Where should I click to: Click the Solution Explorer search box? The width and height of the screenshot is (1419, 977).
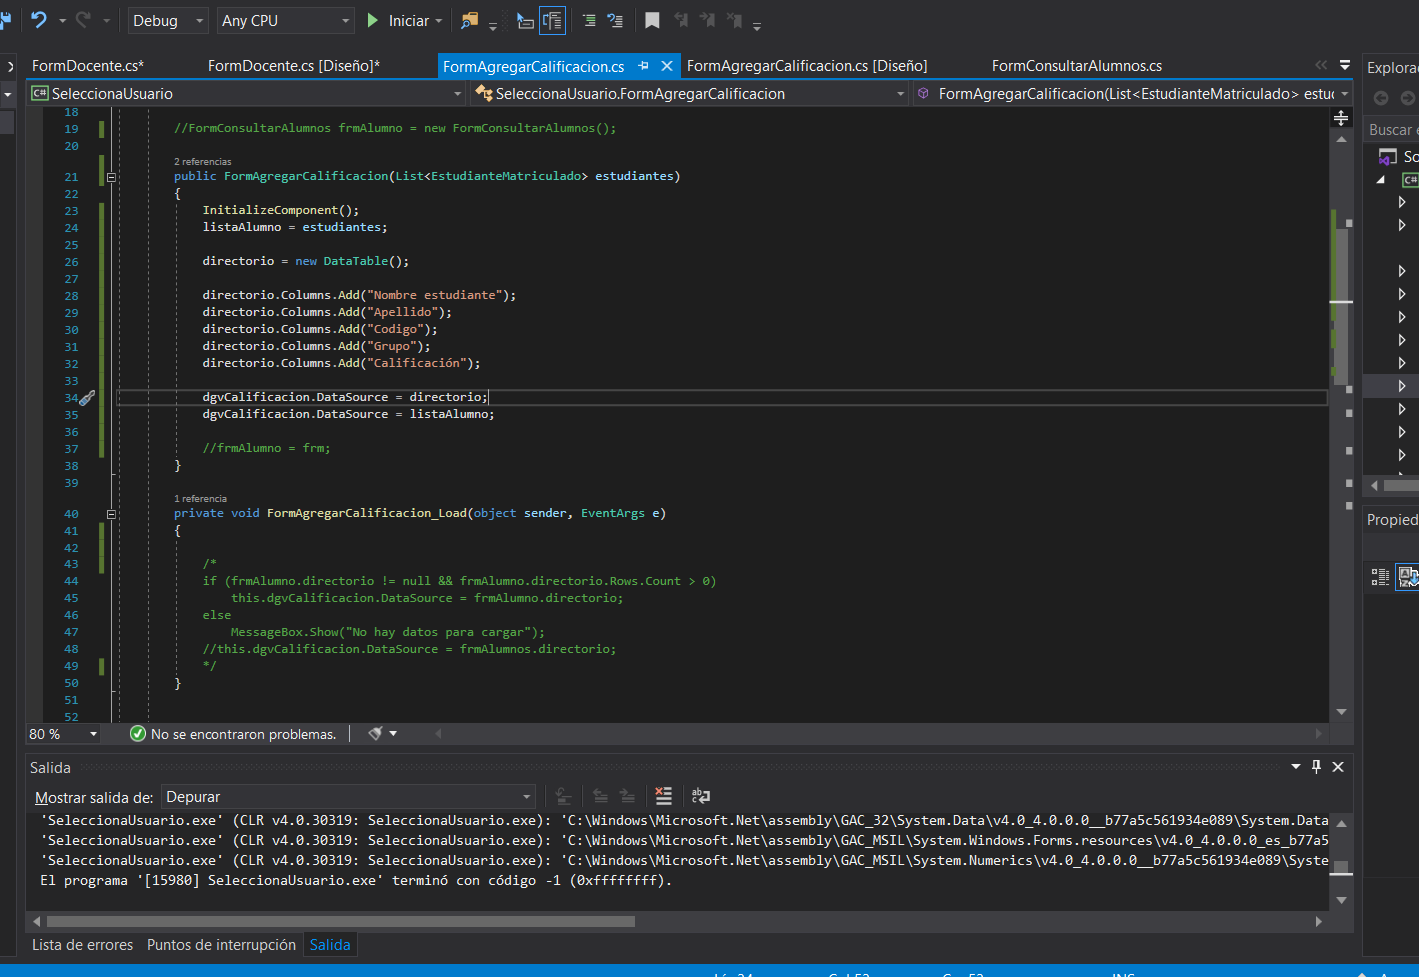tap(1392, 130)
